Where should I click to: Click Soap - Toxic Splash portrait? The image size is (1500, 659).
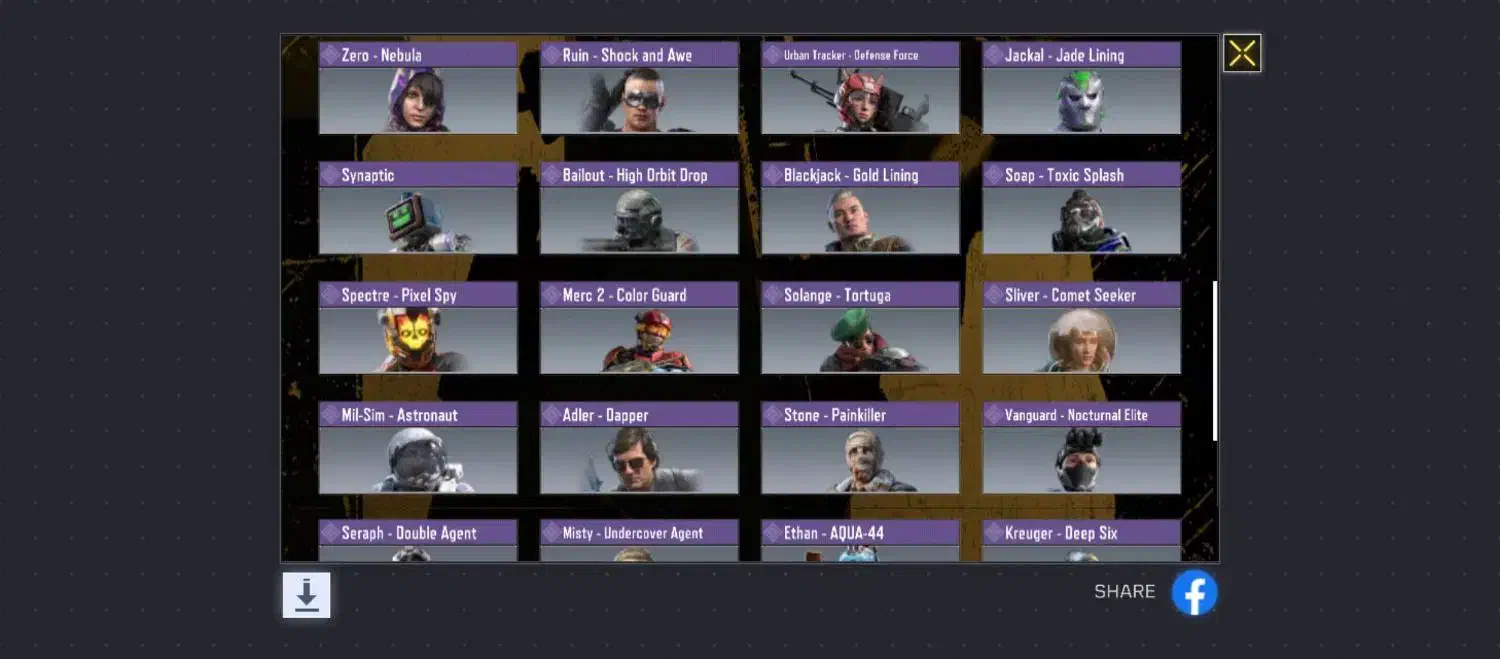click(1081, 220)
